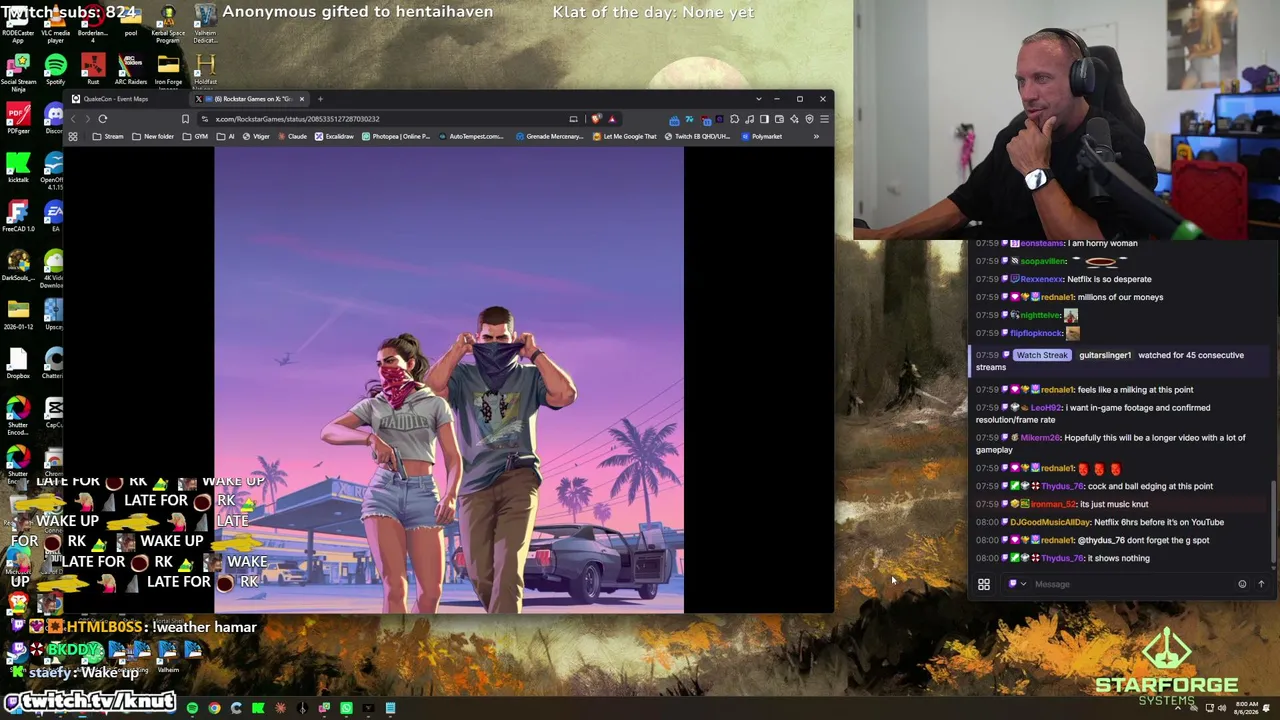Show more bookmarks with the overflow chevron
The height and width of the screenshot is (720, 1280).
[816, 136]
